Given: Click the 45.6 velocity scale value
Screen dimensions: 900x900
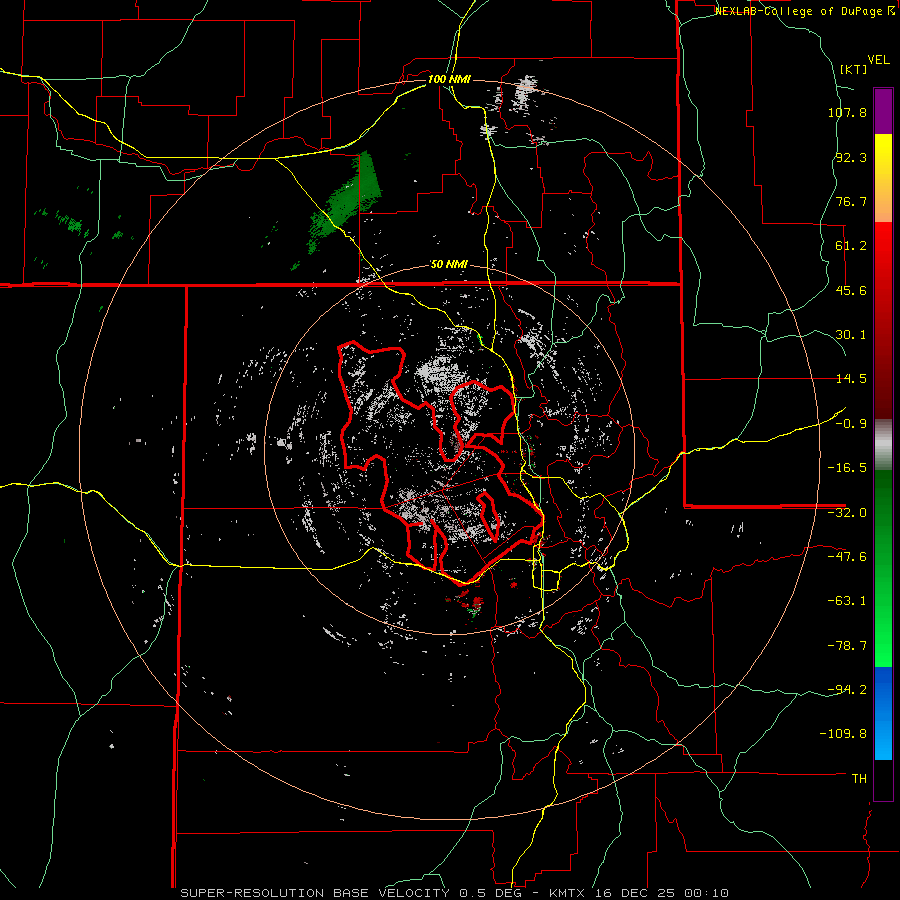Looking at the screenshot, I should click(x=851, y=290).
